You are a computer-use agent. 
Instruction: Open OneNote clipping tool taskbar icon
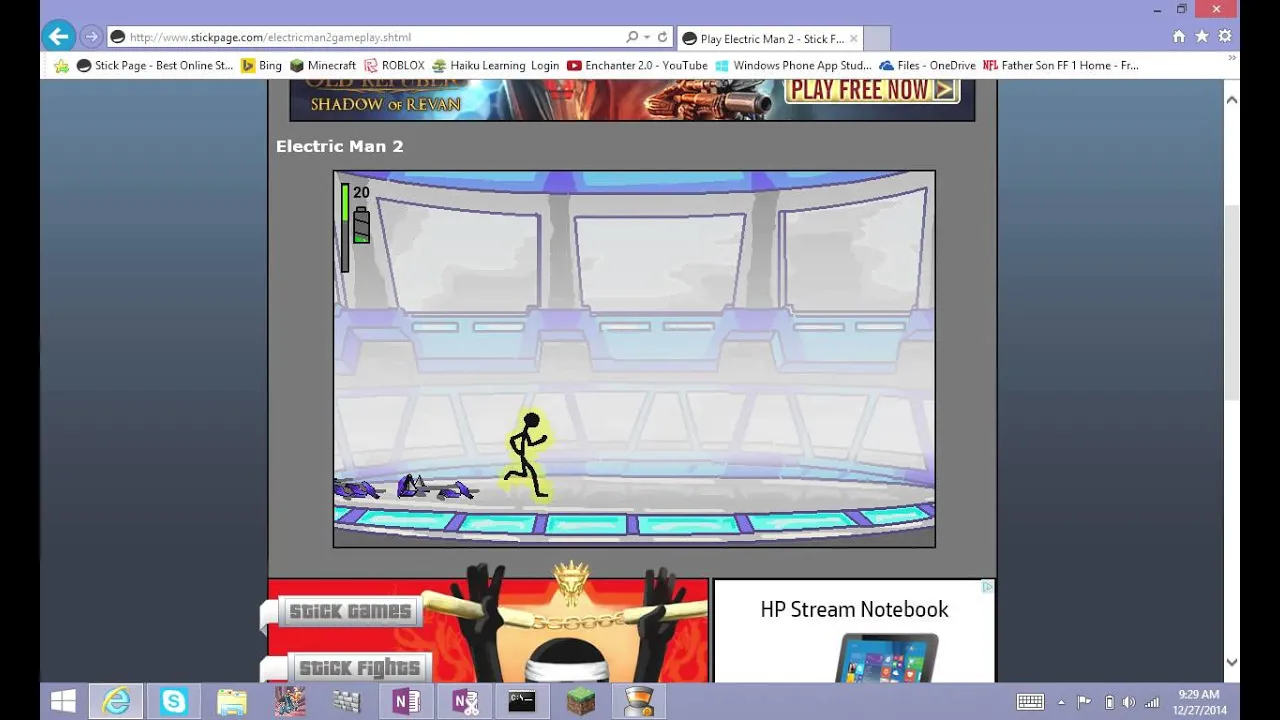click(x=464, y=701)
